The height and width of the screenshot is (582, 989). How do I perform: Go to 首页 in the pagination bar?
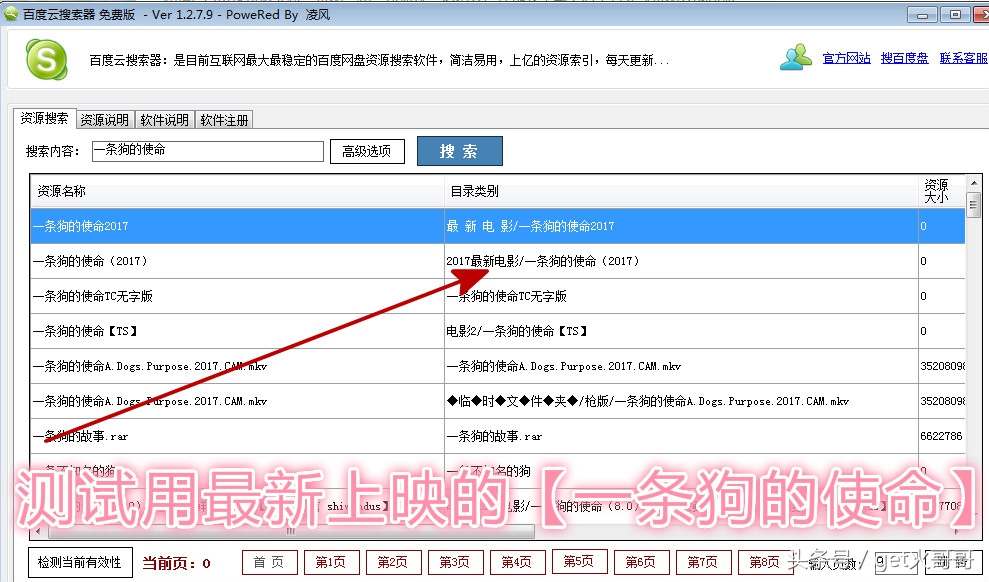click(x=269, y=562)
